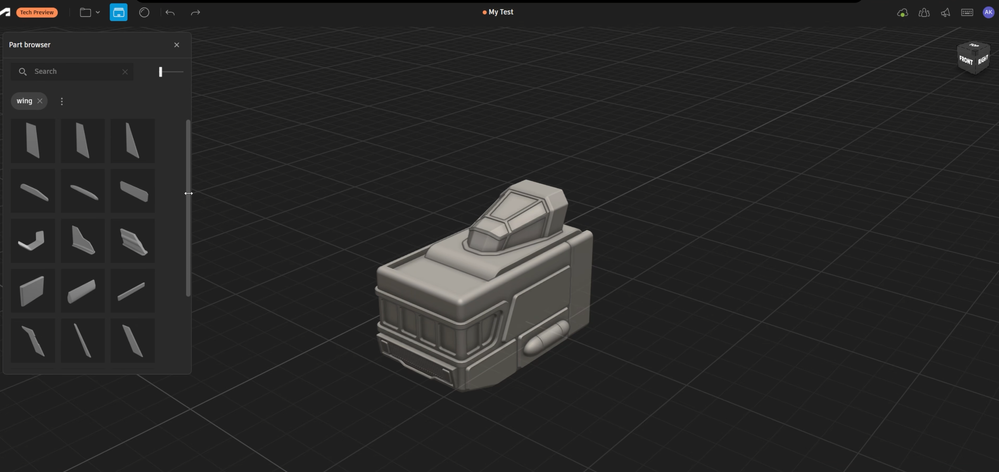
Task: Redo the action with the arrow icon
Action: point(196,12)
